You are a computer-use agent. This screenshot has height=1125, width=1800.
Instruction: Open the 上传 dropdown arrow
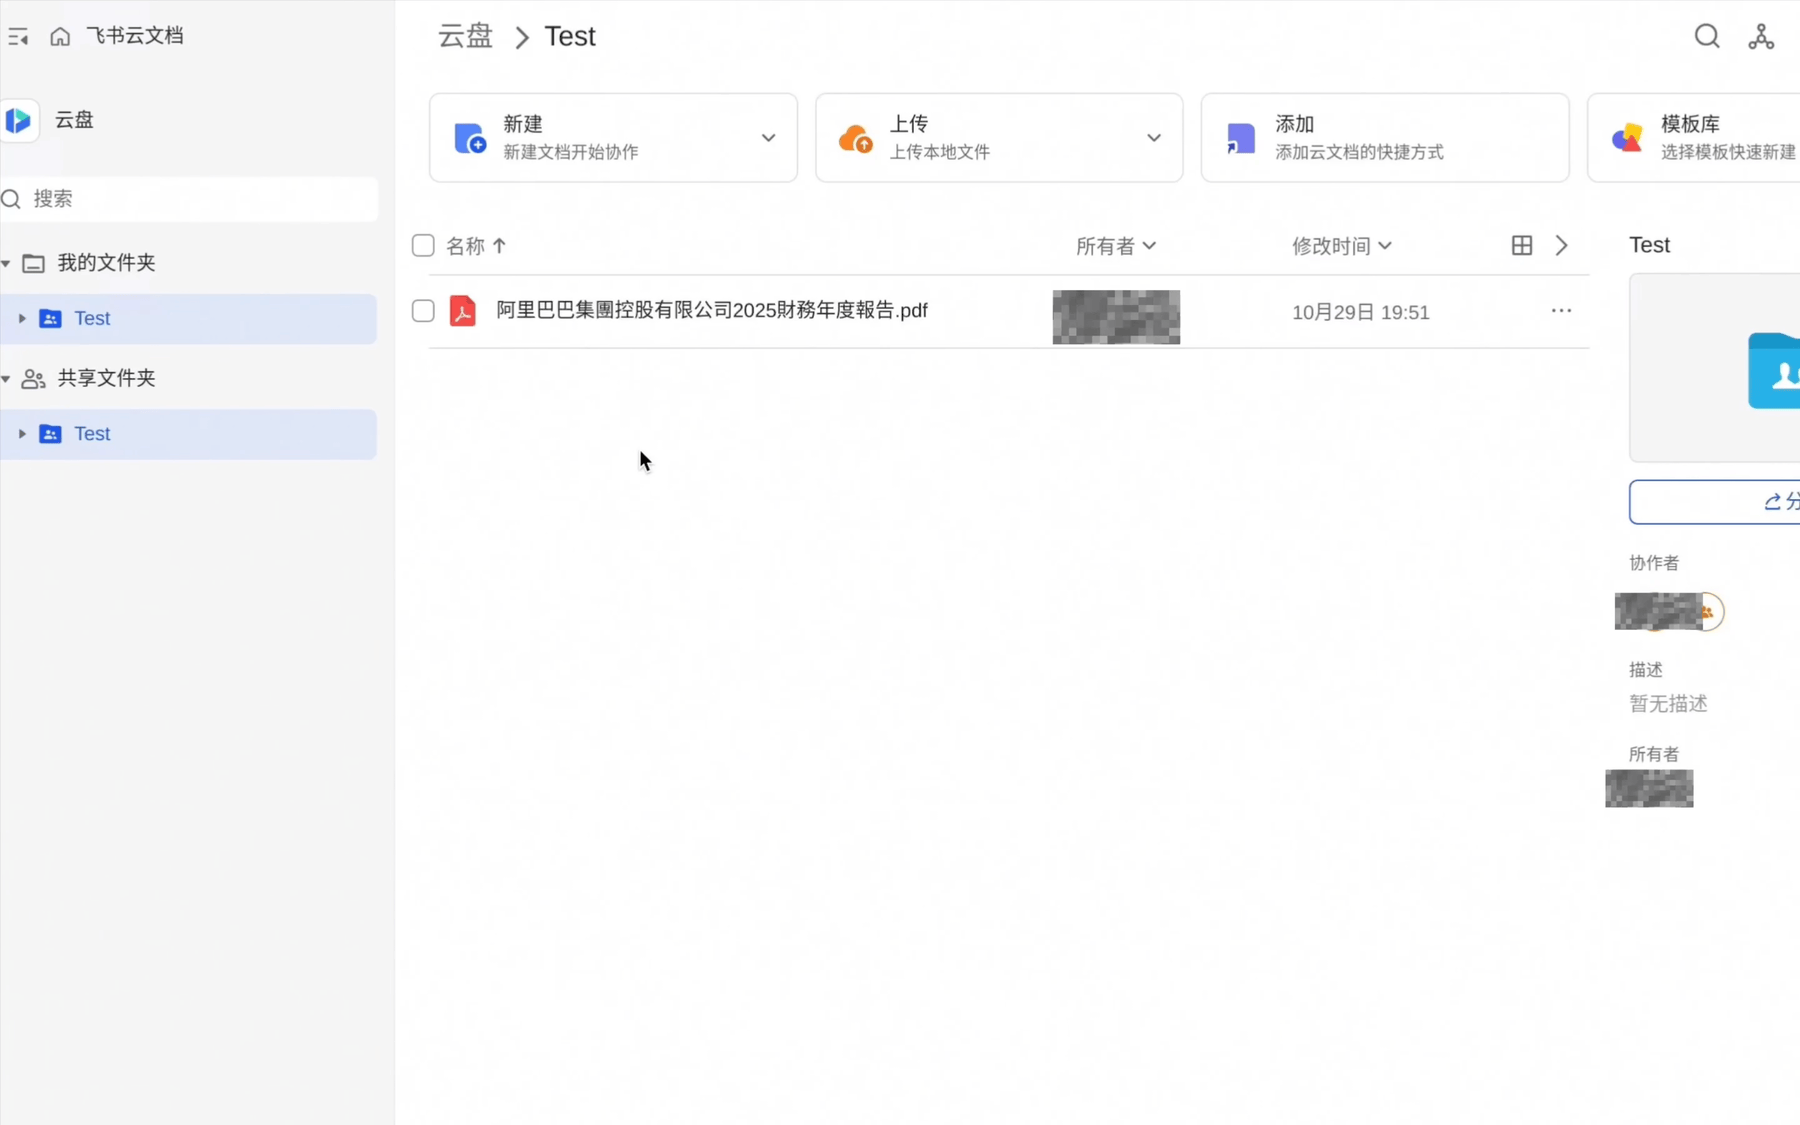pyautogui.click(x=1154, y=138)
